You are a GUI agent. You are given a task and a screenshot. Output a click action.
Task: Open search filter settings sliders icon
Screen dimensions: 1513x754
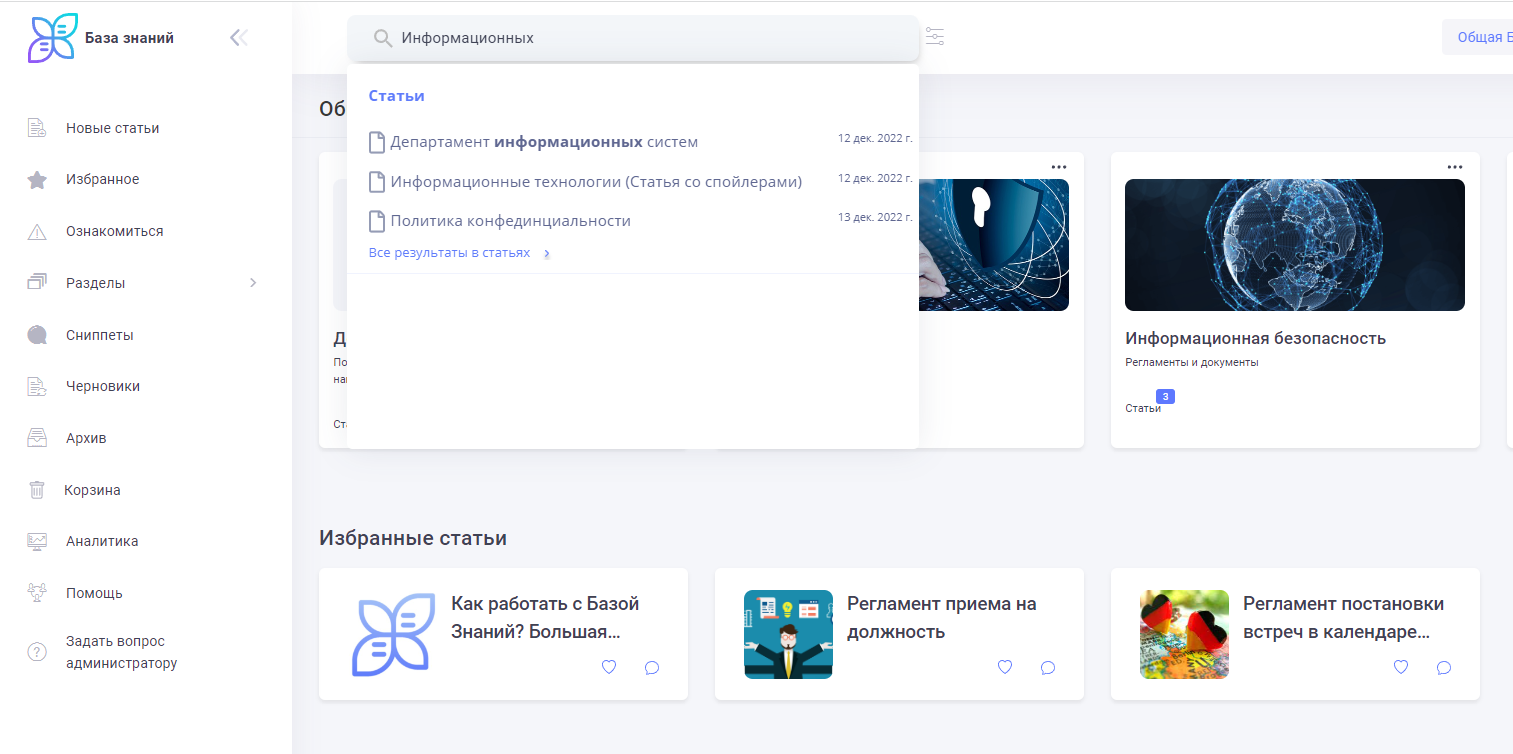coord(935,38)
